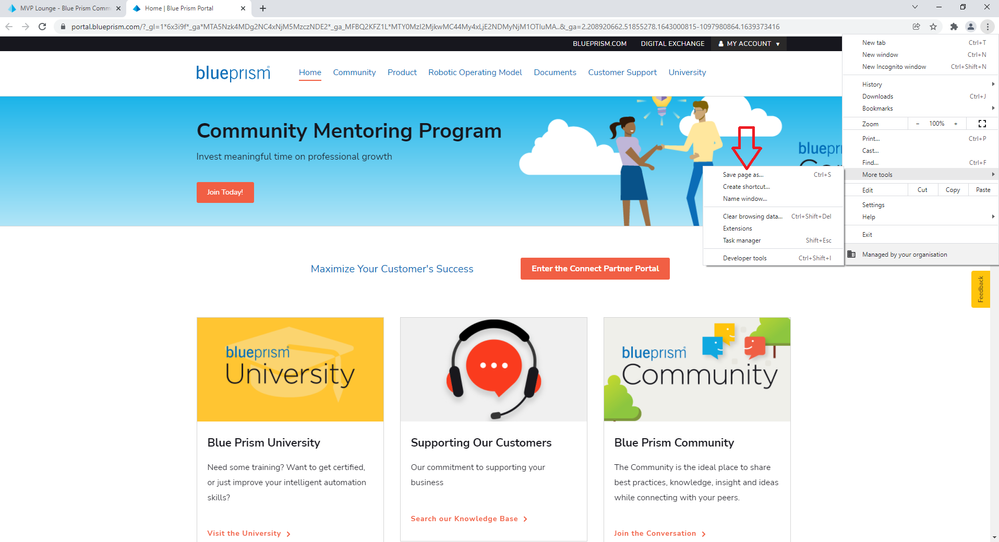The width and height of the screenshot is (999, 542).
Task: Choose New window from Chrome menu
Action: [x=920, y=55]
